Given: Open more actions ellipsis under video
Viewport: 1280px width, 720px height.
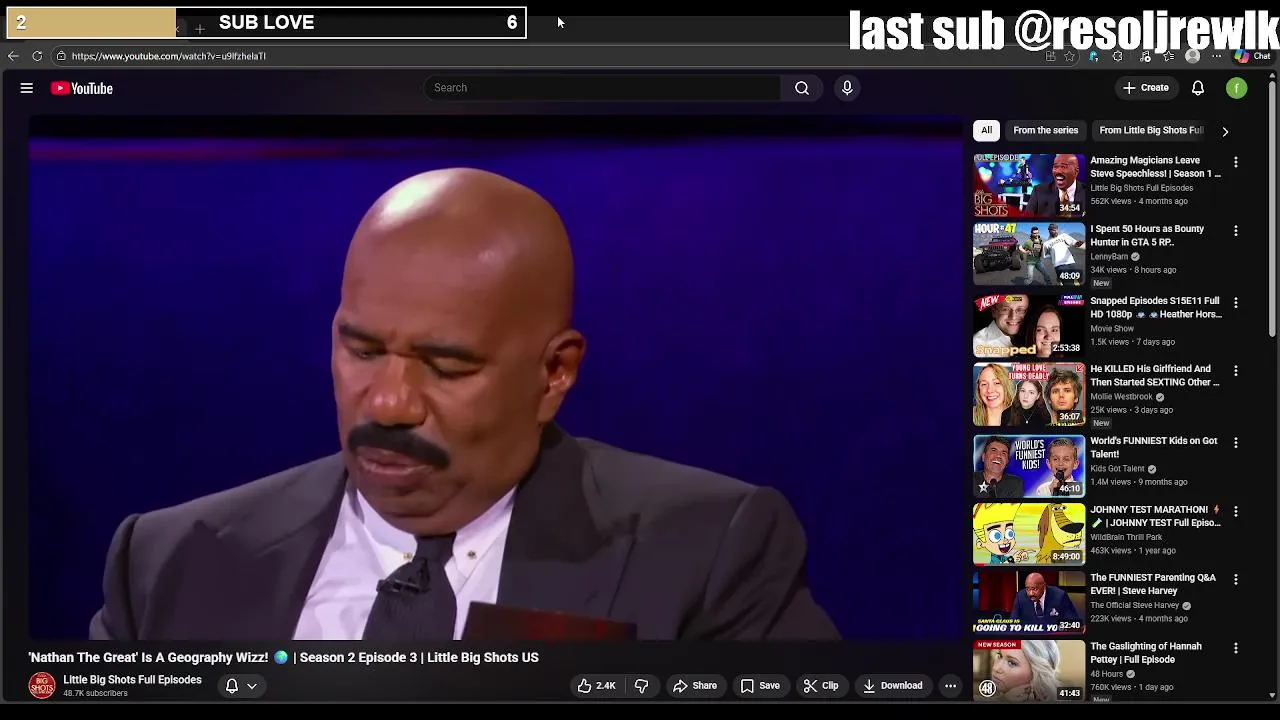Looking at the screenshot, I should coord(950,685).
